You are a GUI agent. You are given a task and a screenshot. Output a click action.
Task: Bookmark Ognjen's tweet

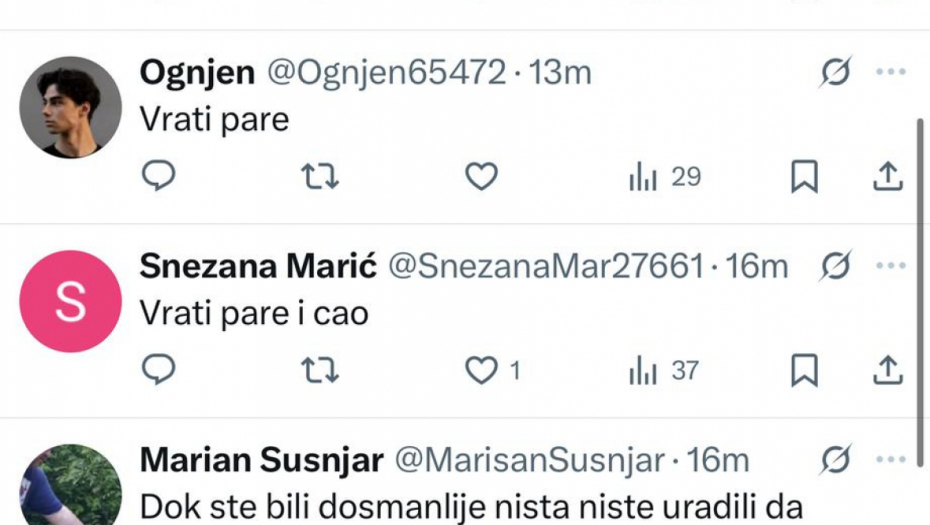pos(804,177)
